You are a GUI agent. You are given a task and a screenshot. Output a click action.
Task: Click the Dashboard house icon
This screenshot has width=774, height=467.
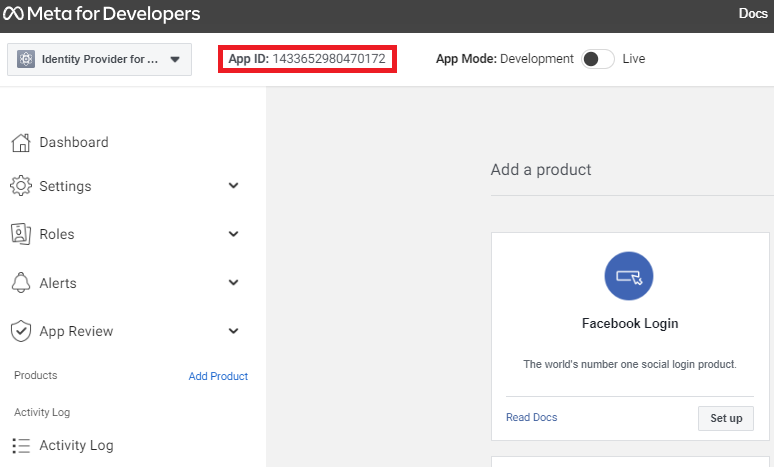(20, 142)
